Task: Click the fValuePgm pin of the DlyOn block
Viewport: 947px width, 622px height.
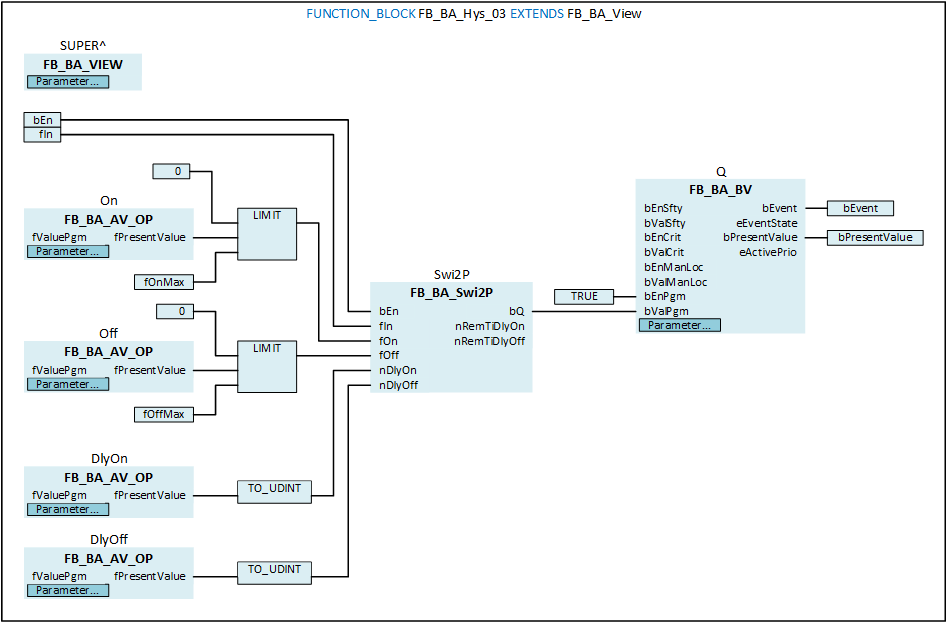Action: [x=59, y=495]
